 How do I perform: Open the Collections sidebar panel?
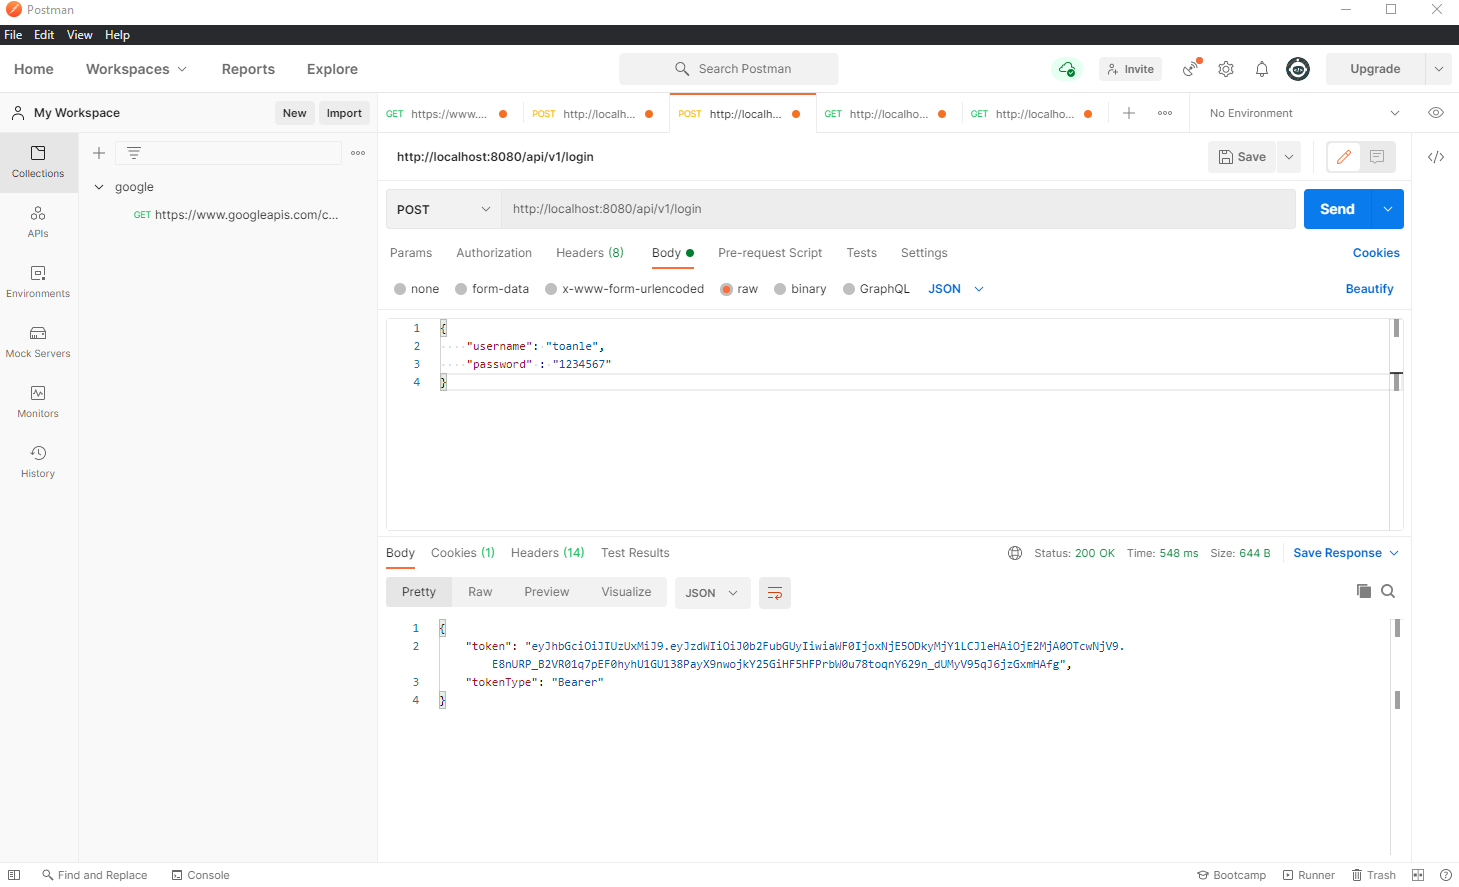pos(38,162)
